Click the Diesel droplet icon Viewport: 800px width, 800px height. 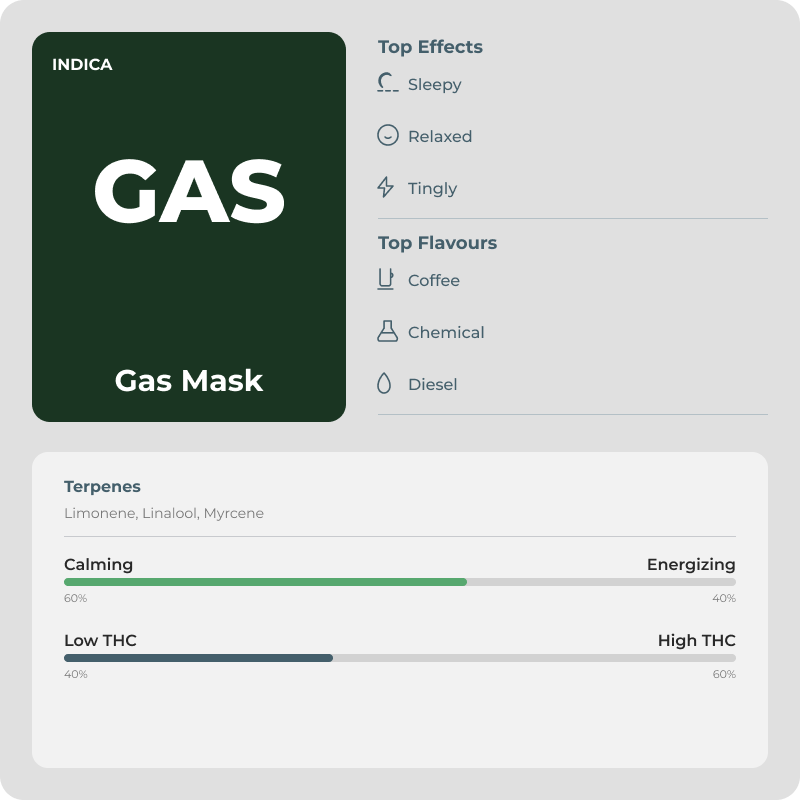(384, 383)
